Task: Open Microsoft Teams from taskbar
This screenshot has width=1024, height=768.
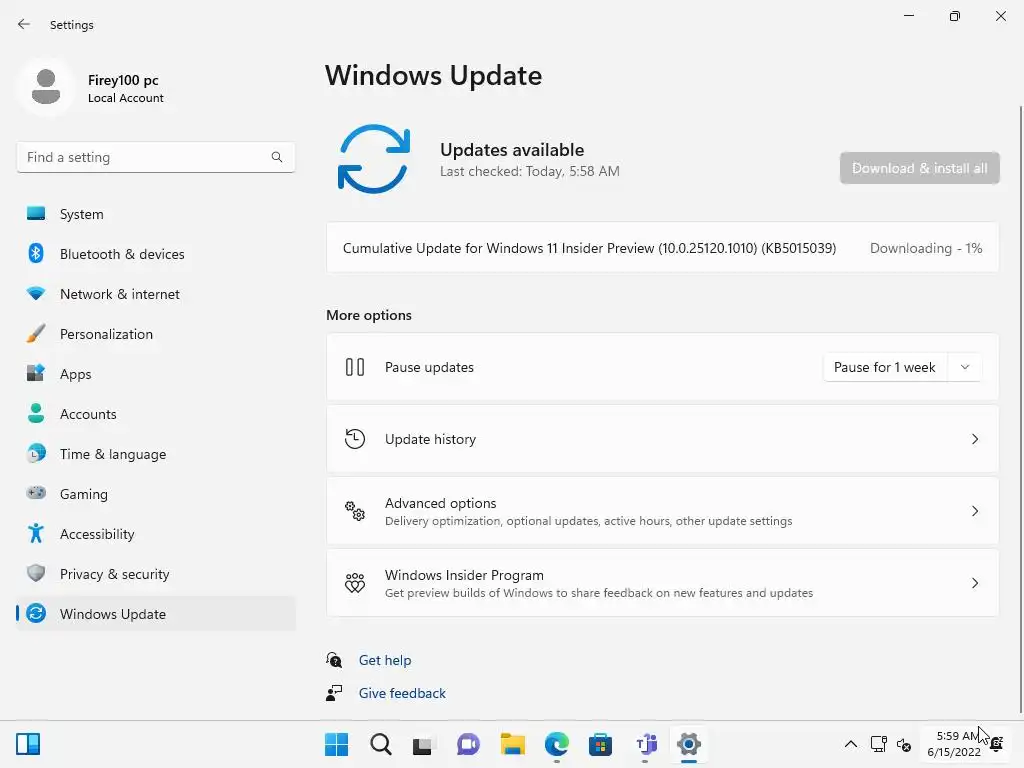Action: click(x=645, y=744)
